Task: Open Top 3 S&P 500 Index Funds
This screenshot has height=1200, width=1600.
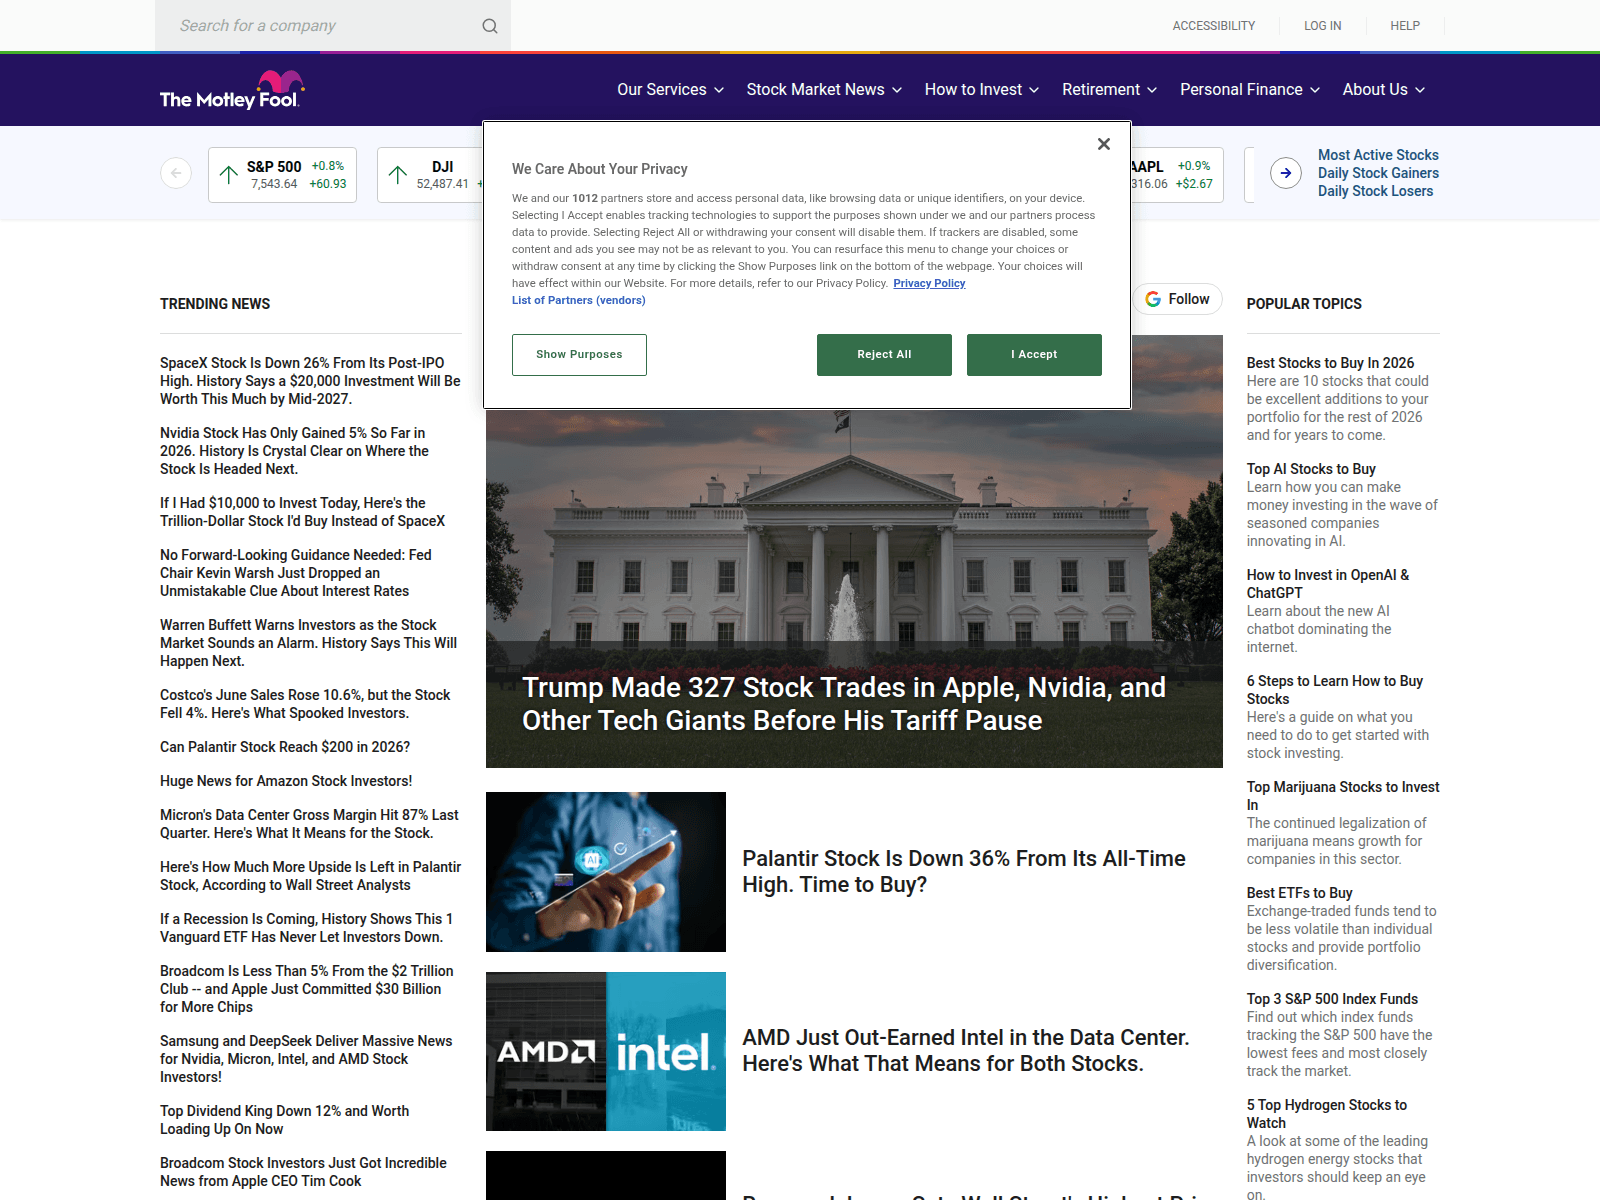Action: coord(1332,999)
